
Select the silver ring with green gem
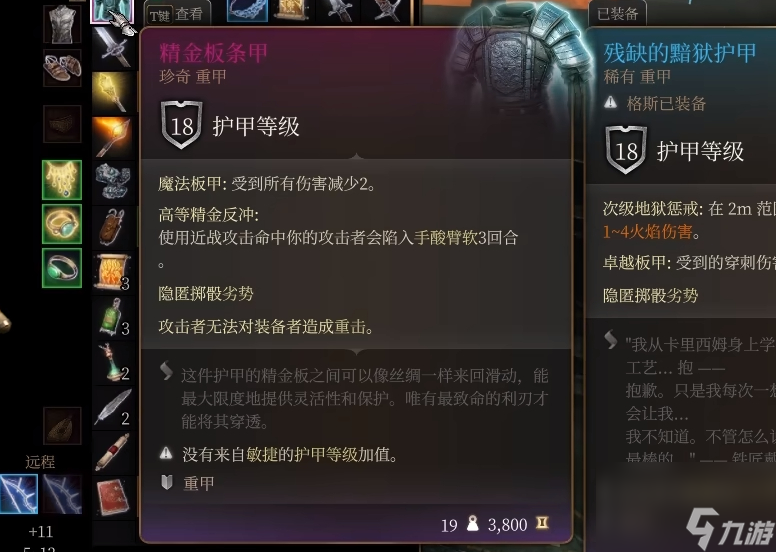62,268
